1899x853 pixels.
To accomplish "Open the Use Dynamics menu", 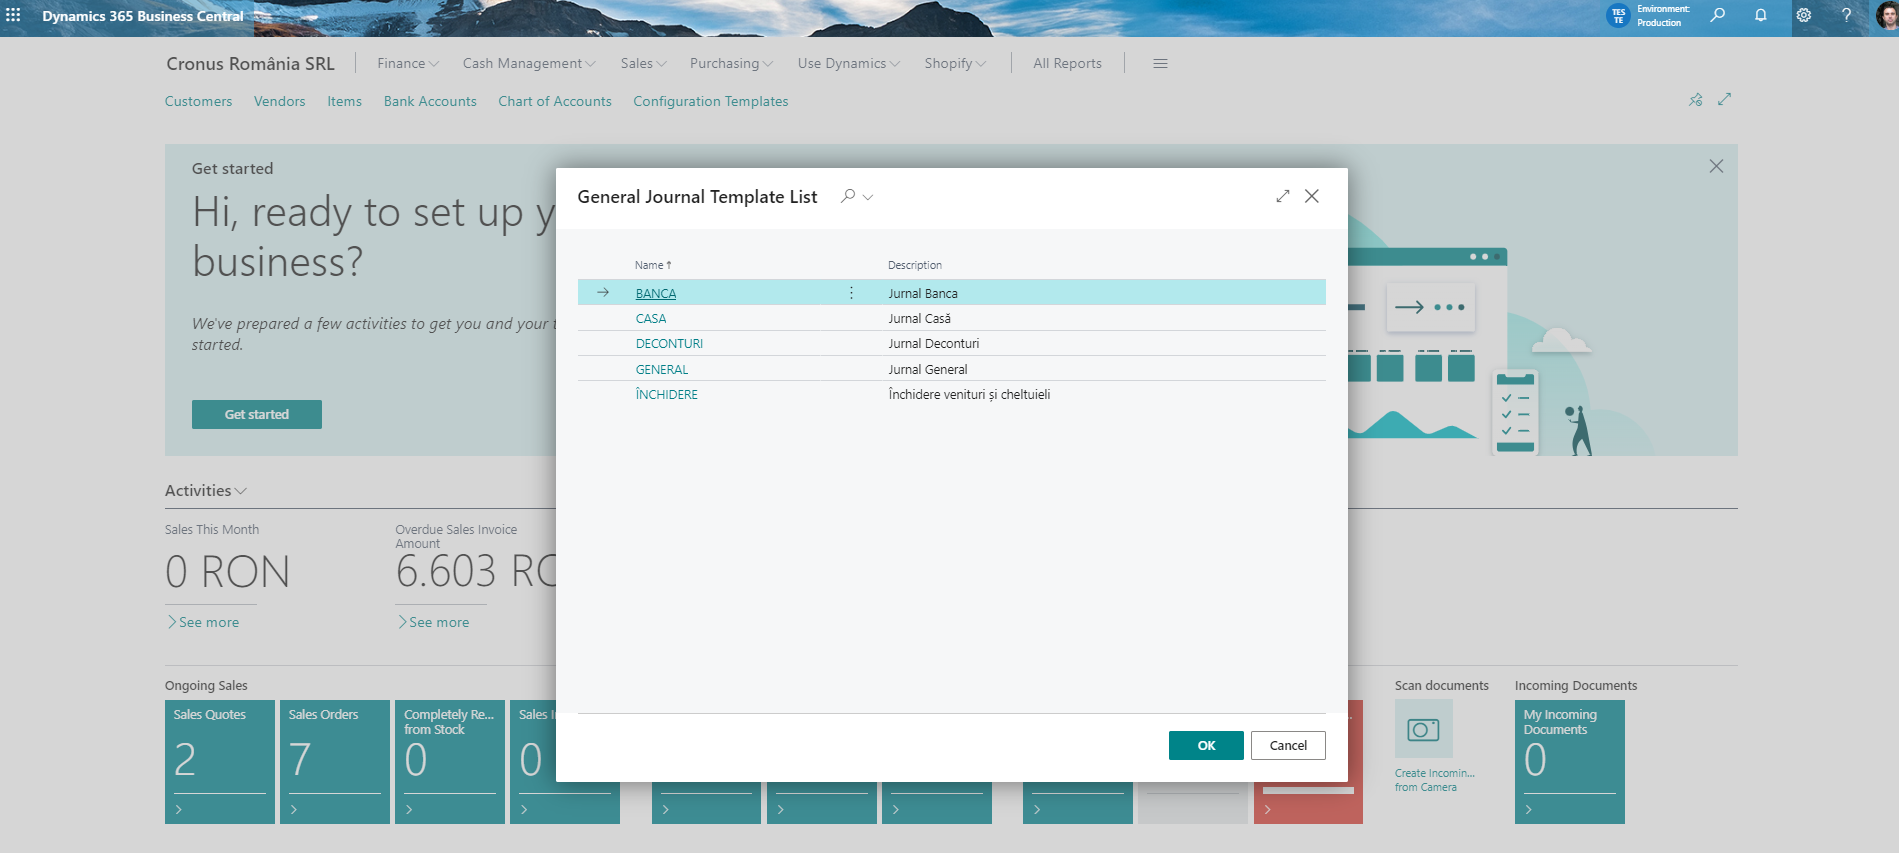I will pyautogui.click(x=849, y=63).
